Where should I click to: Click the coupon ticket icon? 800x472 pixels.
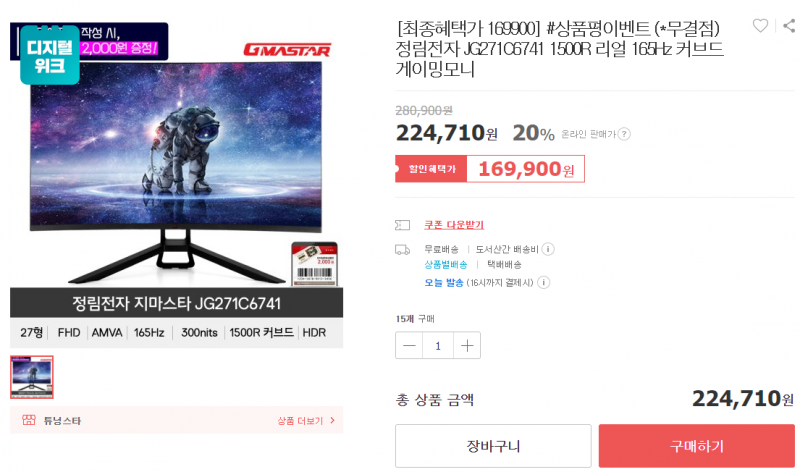[403, 225]
